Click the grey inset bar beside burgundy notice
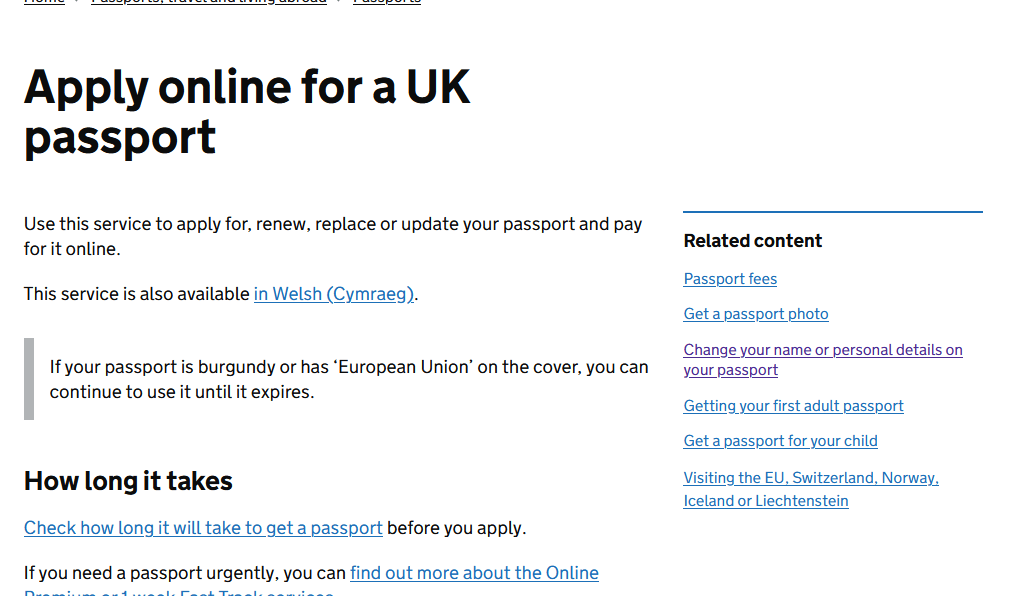Image resolution: width=1009 pixels, height=596 pixels. click(29, 379)
